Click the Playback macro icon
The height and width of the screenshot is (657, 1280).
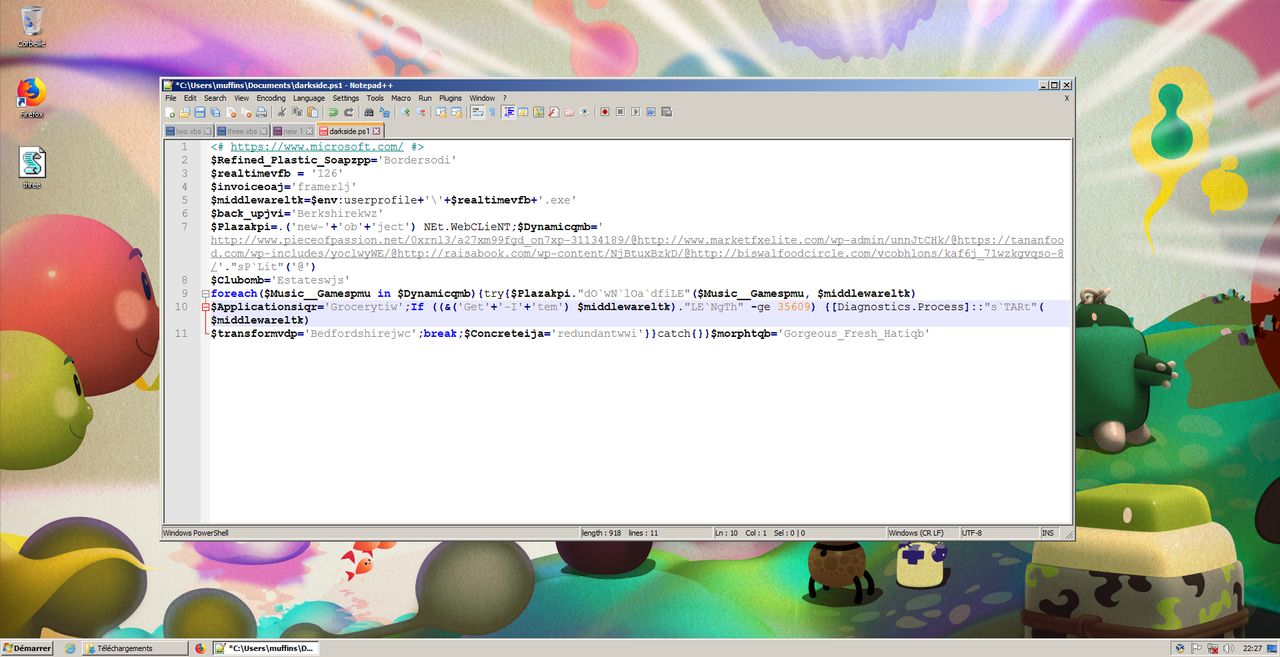[x=635, y=112]
